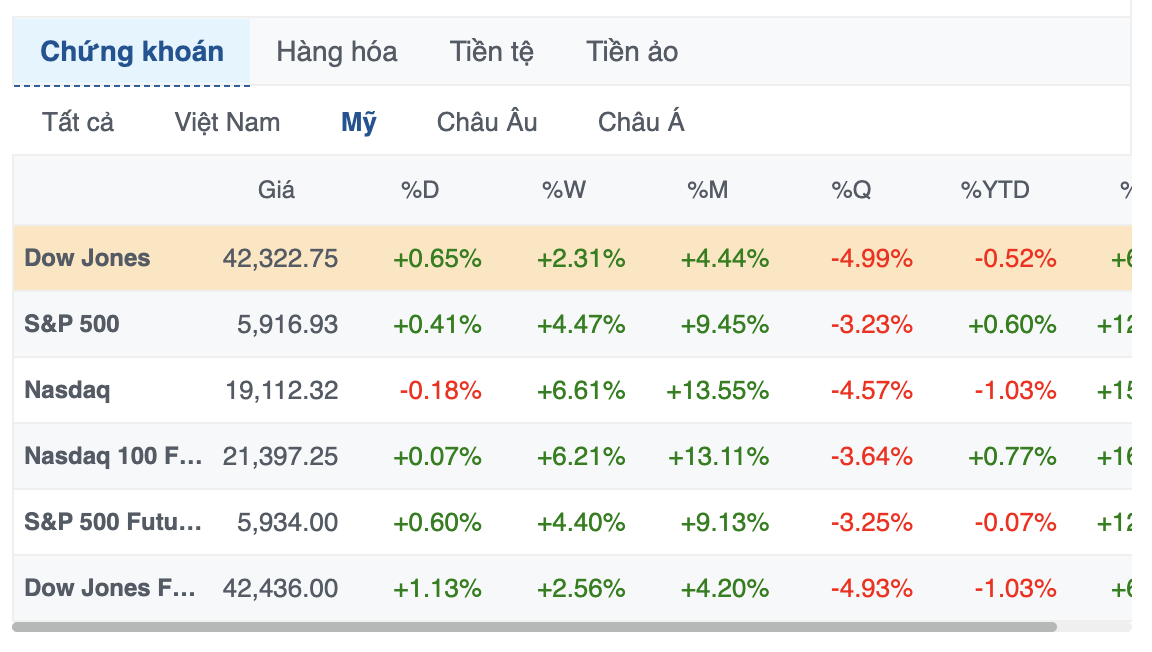Show the Tất cả market filter

click(x=78, y=122)
